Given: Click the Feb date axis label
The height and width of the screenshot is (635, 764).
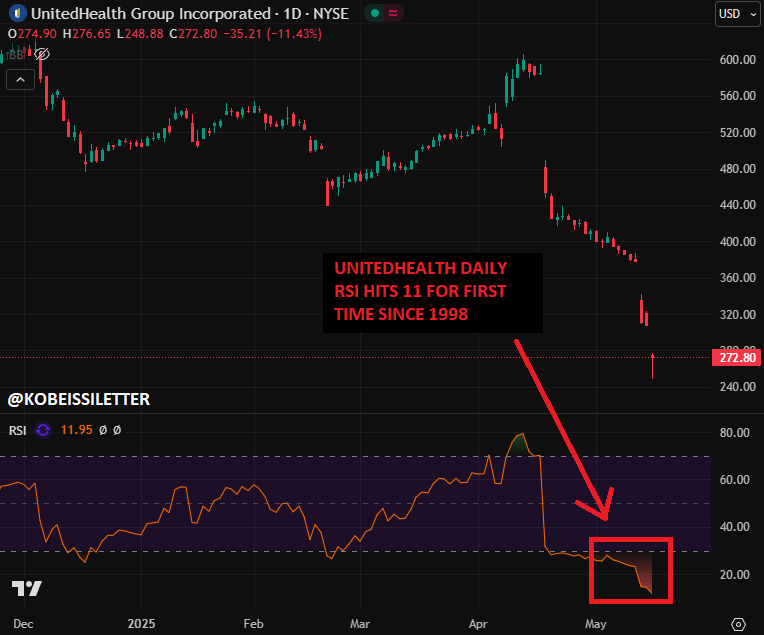Looking at the screenshot, I should point(253,624).
